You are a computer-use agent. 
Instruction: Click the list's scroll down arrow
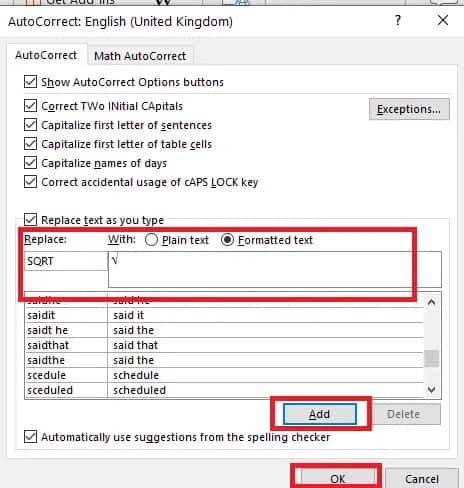(x=432, y=389)
